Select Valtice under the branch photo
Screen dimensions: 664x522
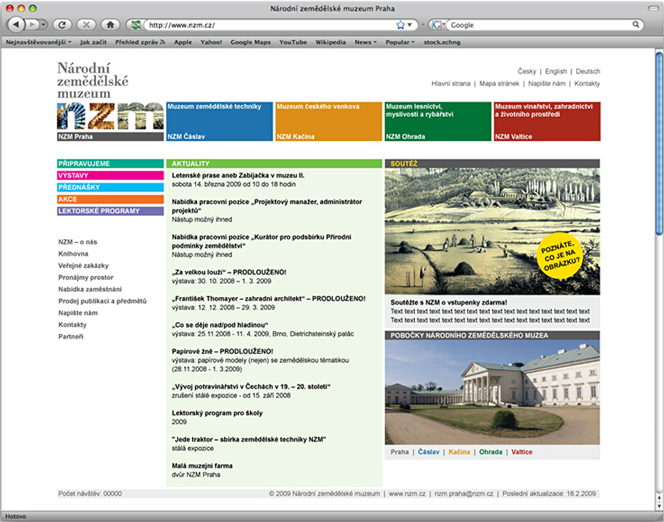coord(522,452)
